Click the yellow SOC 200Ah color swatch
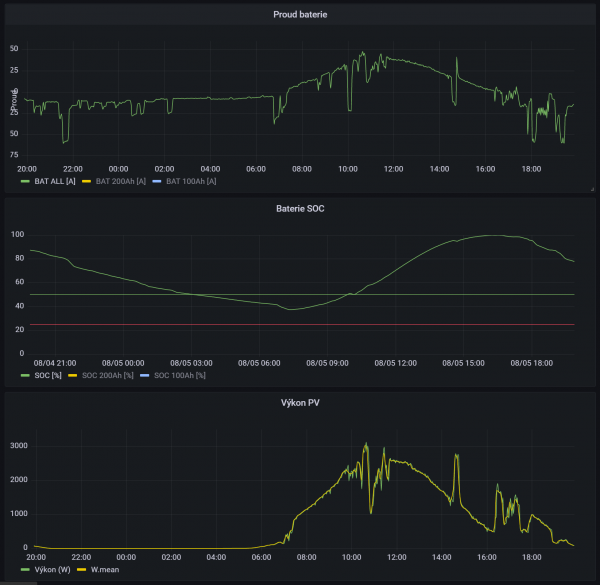Image resolution: width=600 pixels, height=585 pixels. [73, 375]
